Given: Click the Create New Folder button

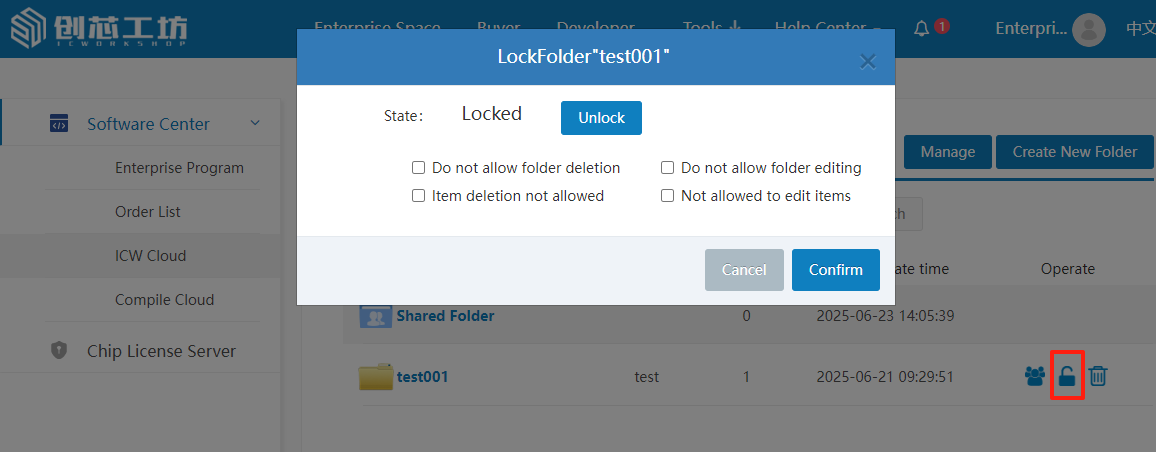Looking at the screenshot, I should (1074, 152).
